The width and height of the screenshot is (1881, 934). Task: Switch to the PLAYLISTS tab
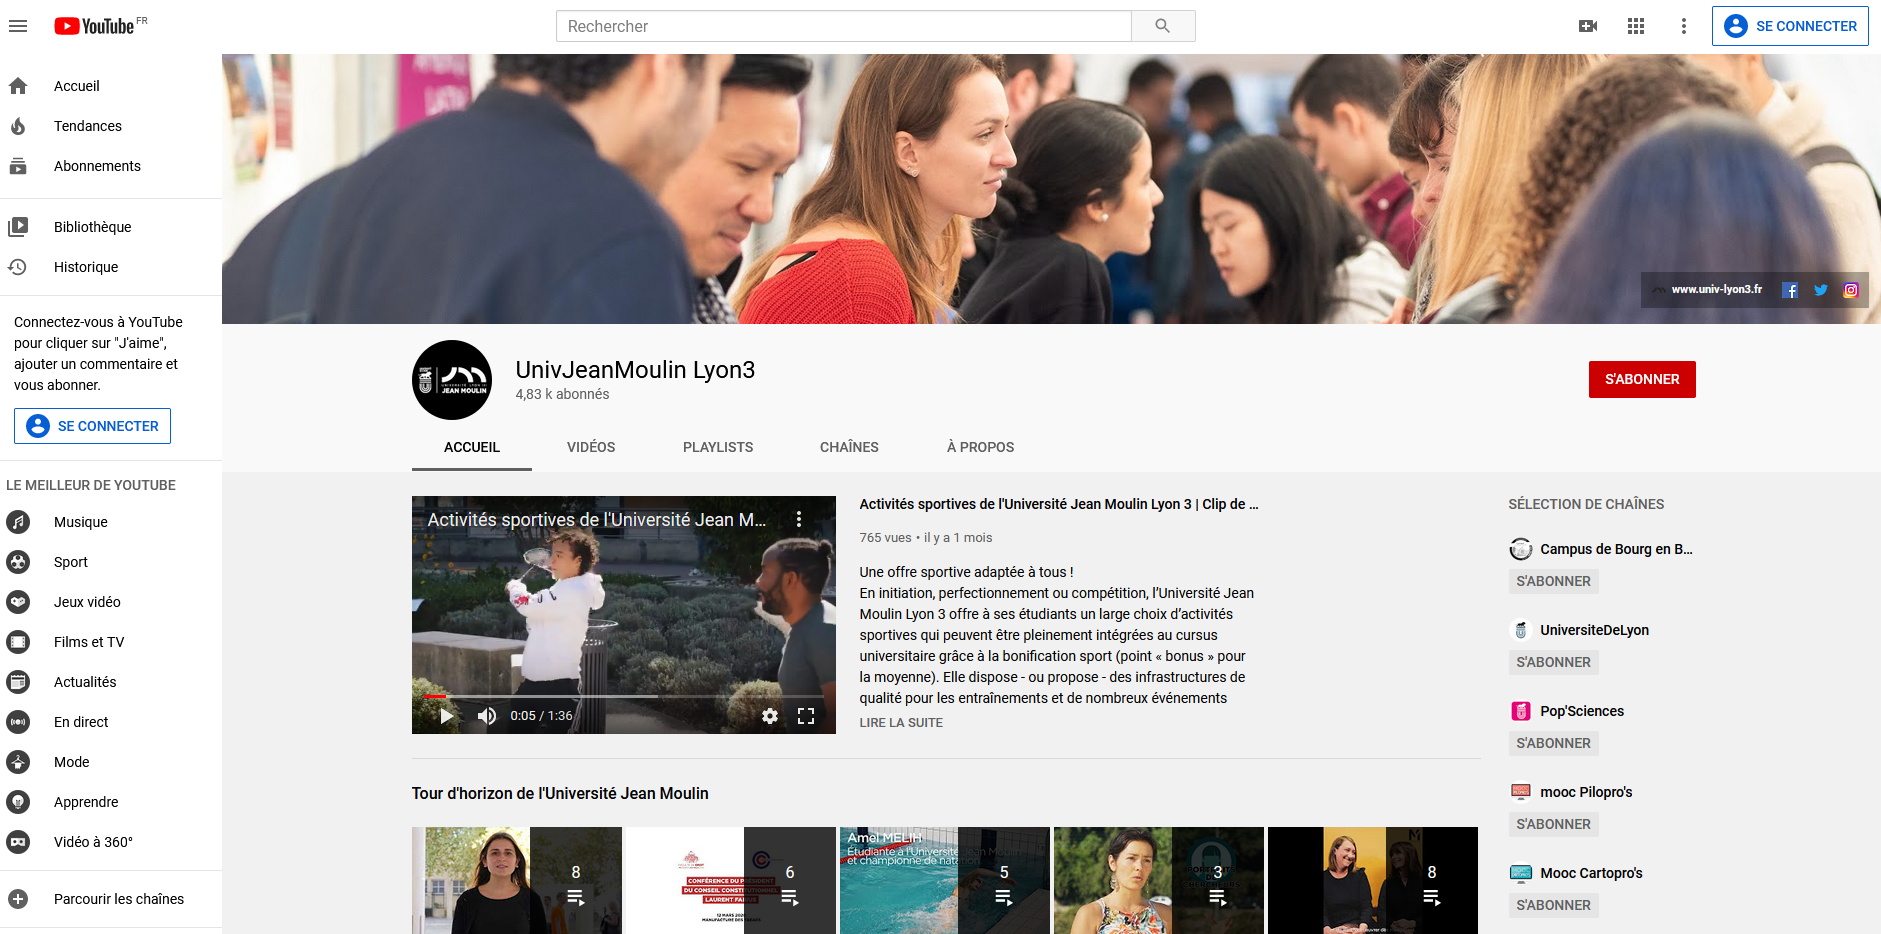pos(717,447)
